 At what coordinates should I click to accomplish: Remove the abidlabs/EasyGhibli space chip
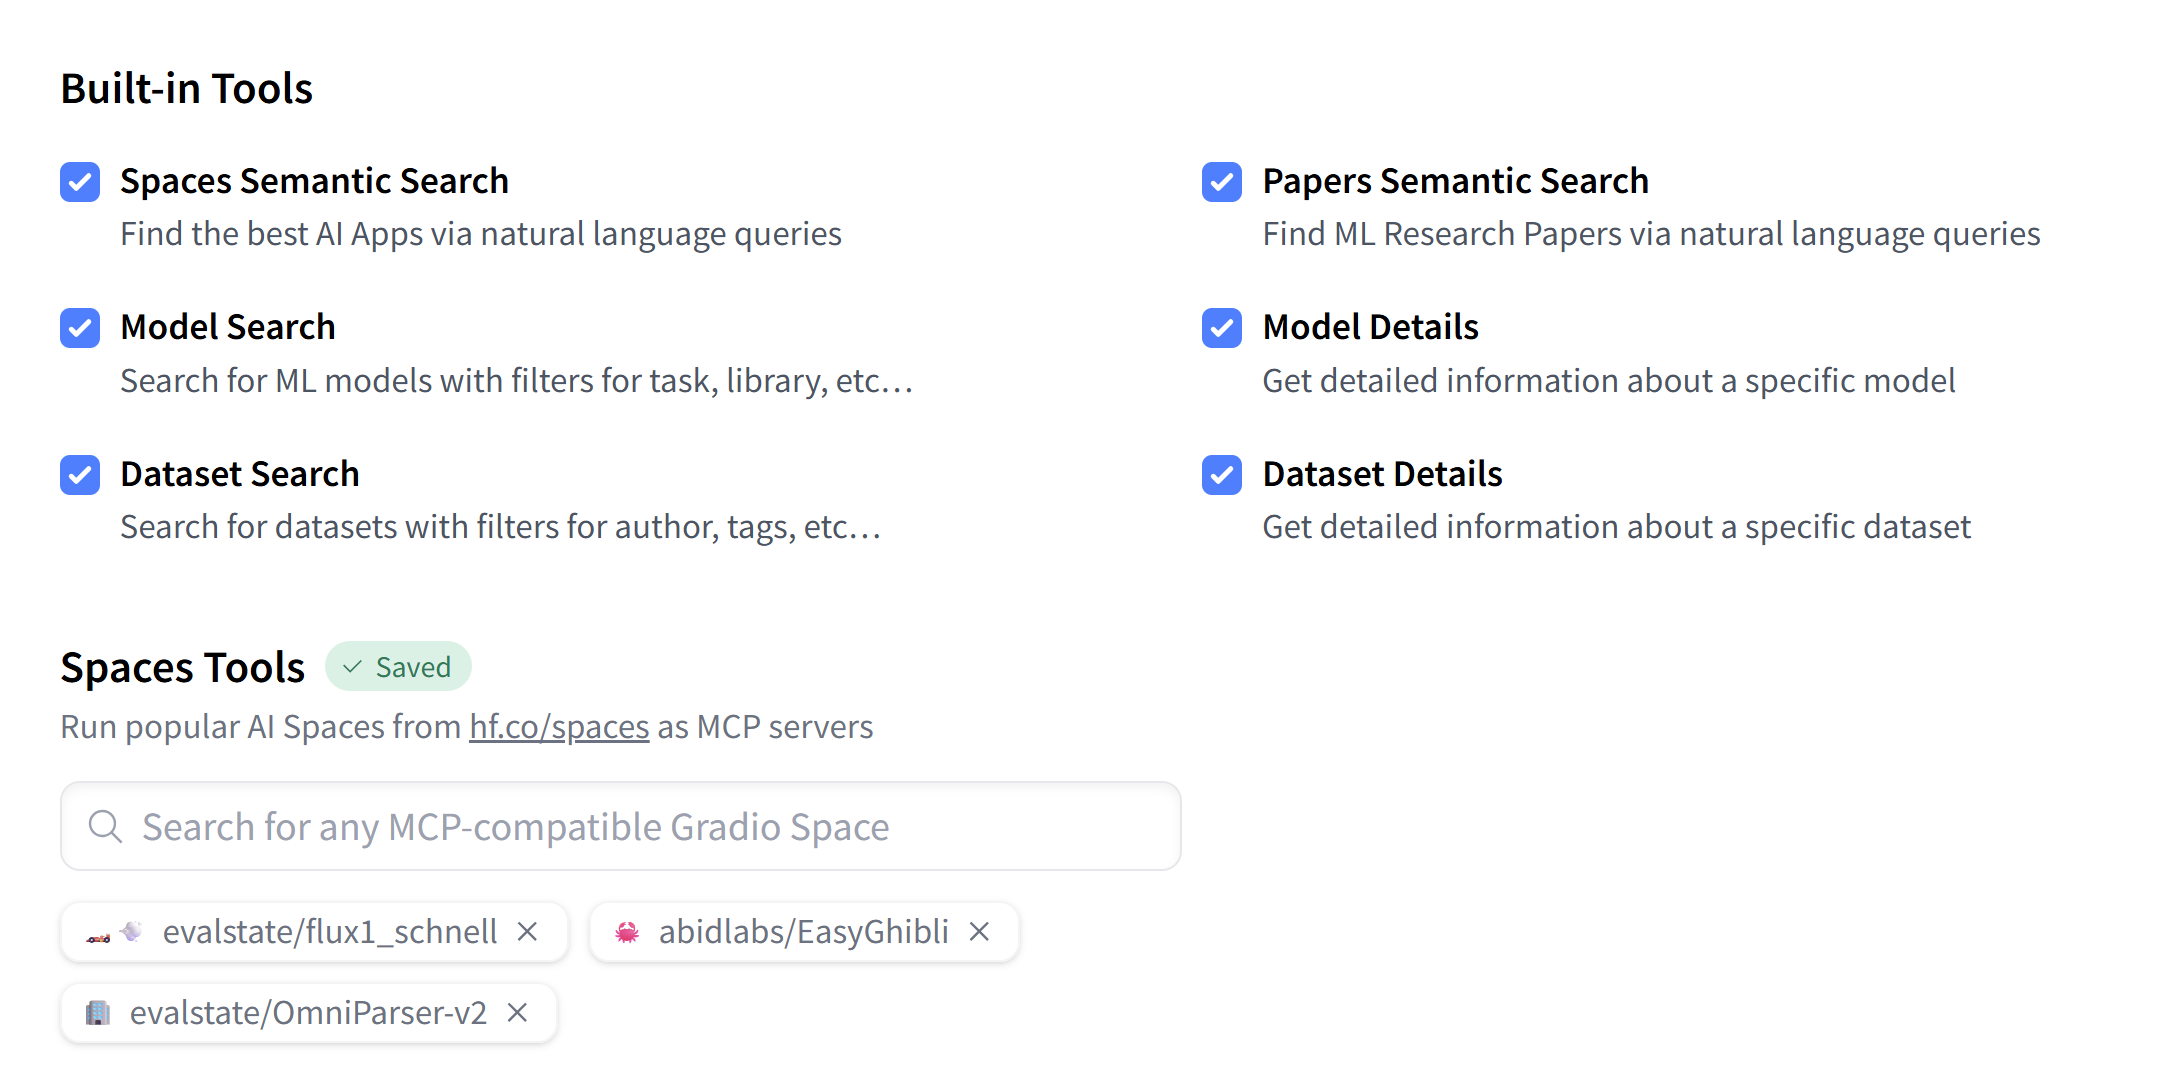tap(979, 932)
